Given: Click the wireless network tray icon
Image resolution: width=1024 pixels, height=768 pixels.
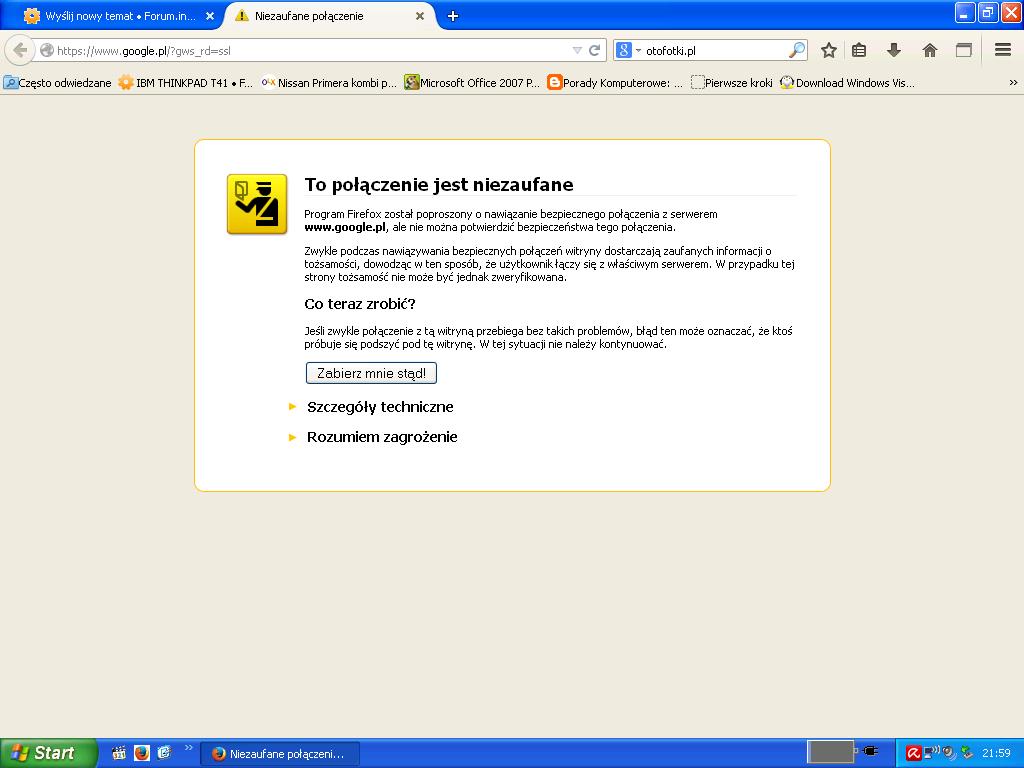Looking at the screenshot, I should click(x=931, y=752).
